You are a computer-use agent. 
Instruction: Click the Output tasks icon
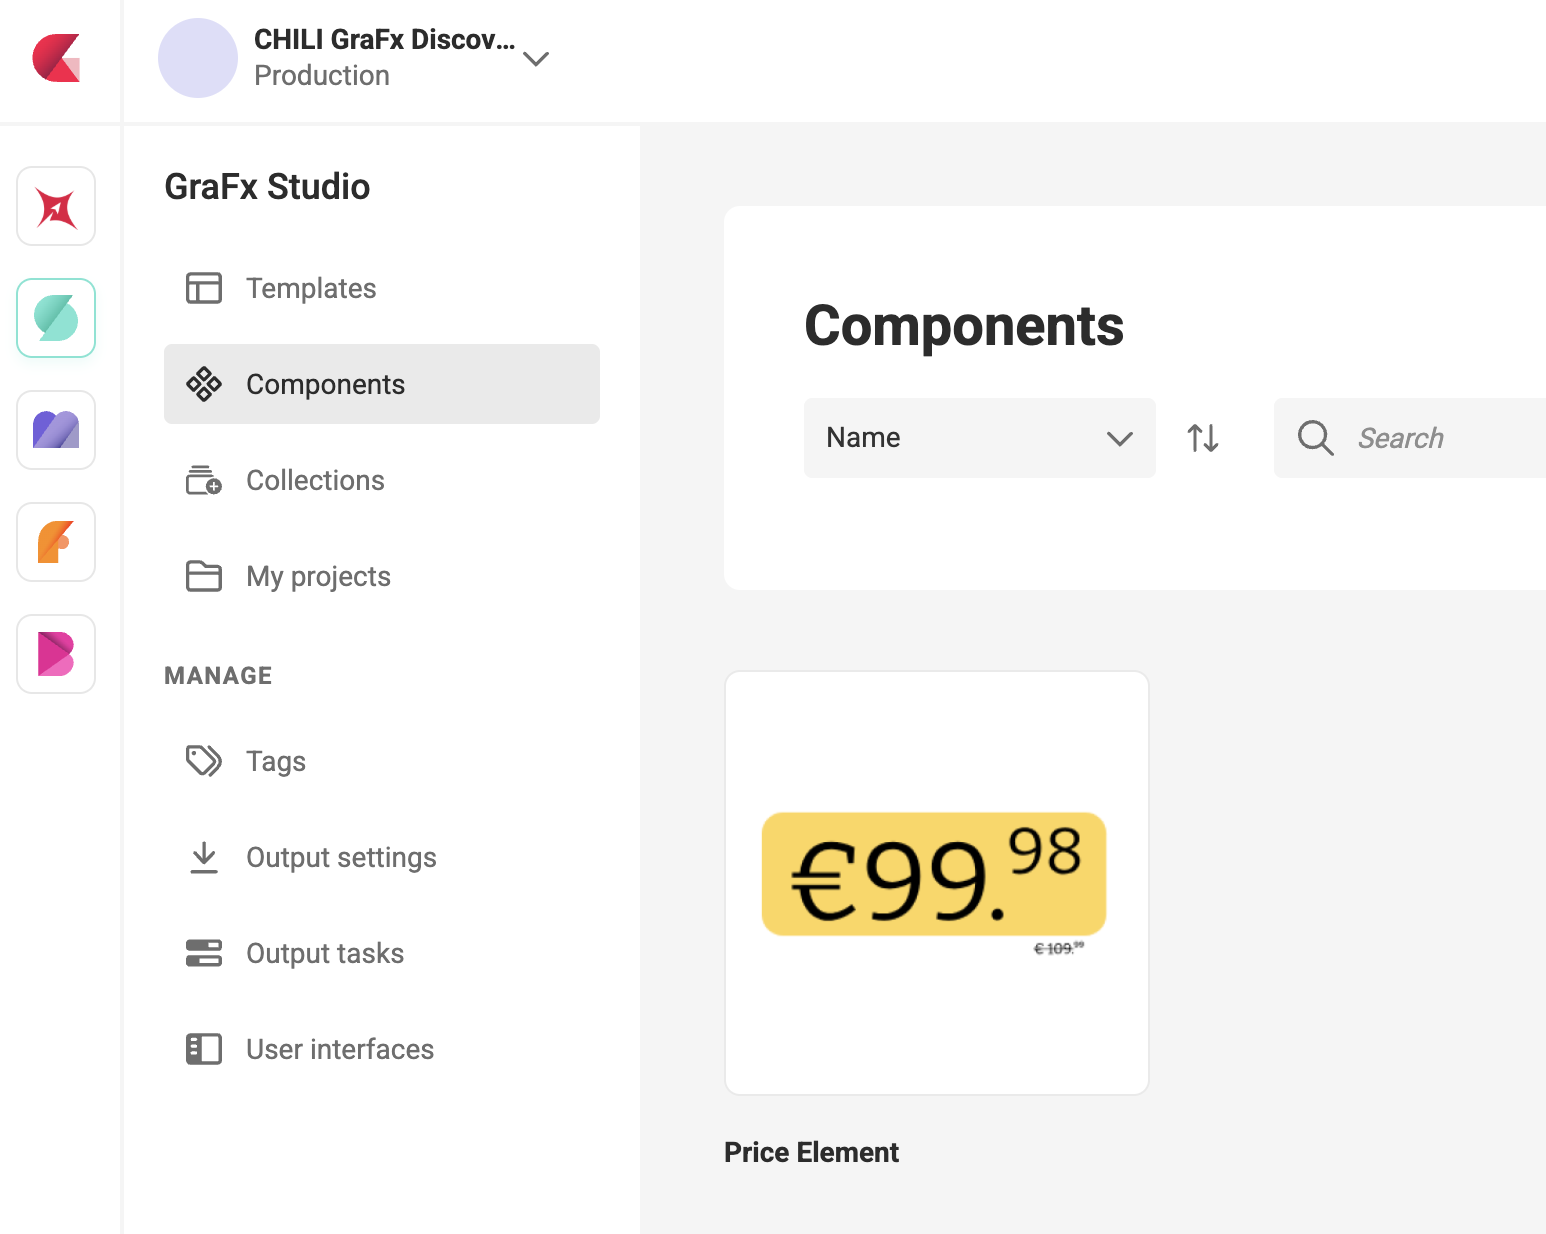[x=203, y=953]
